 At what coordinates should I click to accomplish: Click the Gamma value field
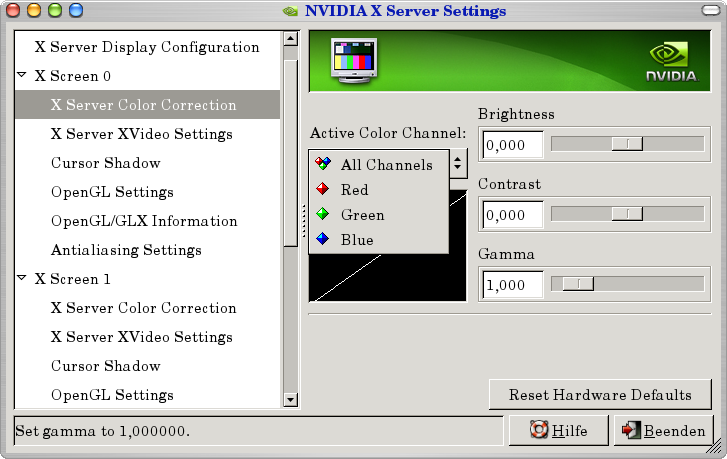pos(513,285)
